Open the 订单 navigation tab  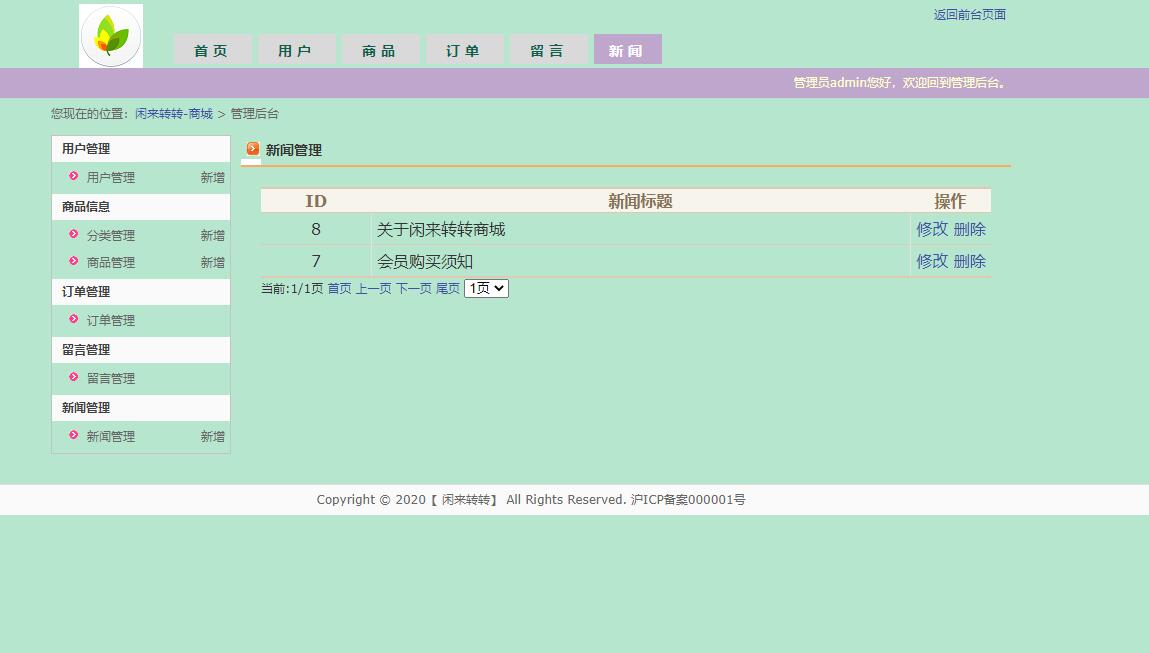click(464, 48)
